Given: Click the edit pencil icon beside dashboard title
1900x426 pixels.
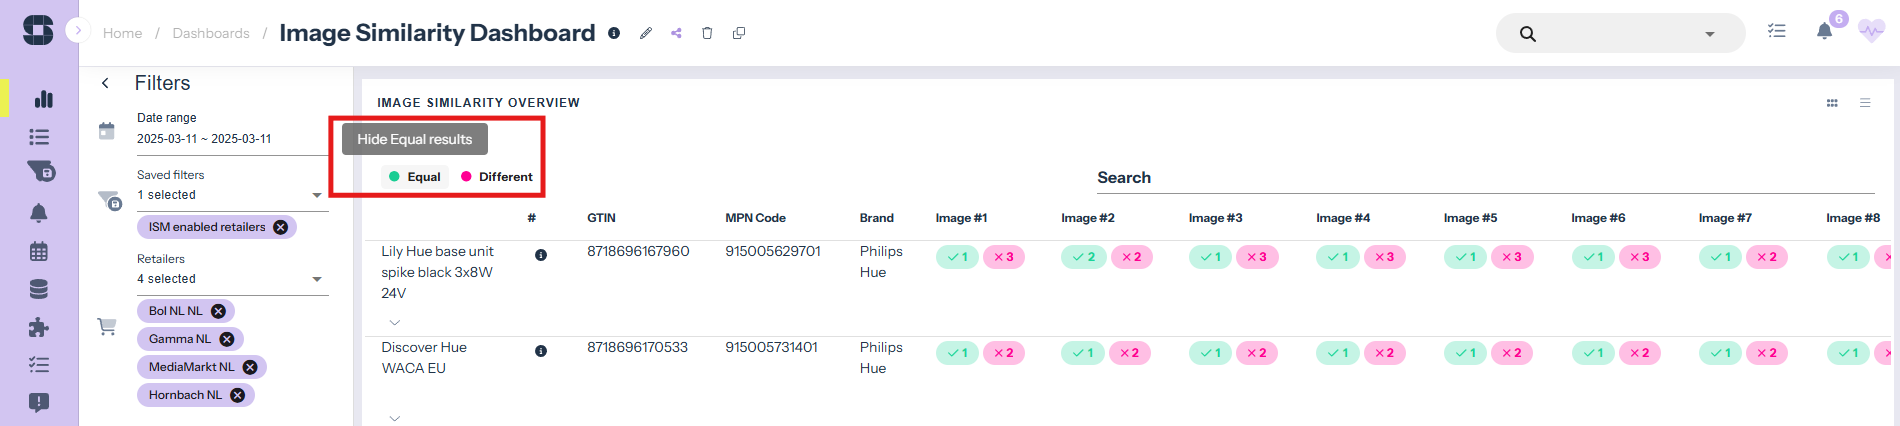Looking at the screenshot, I should pos(646,33).
